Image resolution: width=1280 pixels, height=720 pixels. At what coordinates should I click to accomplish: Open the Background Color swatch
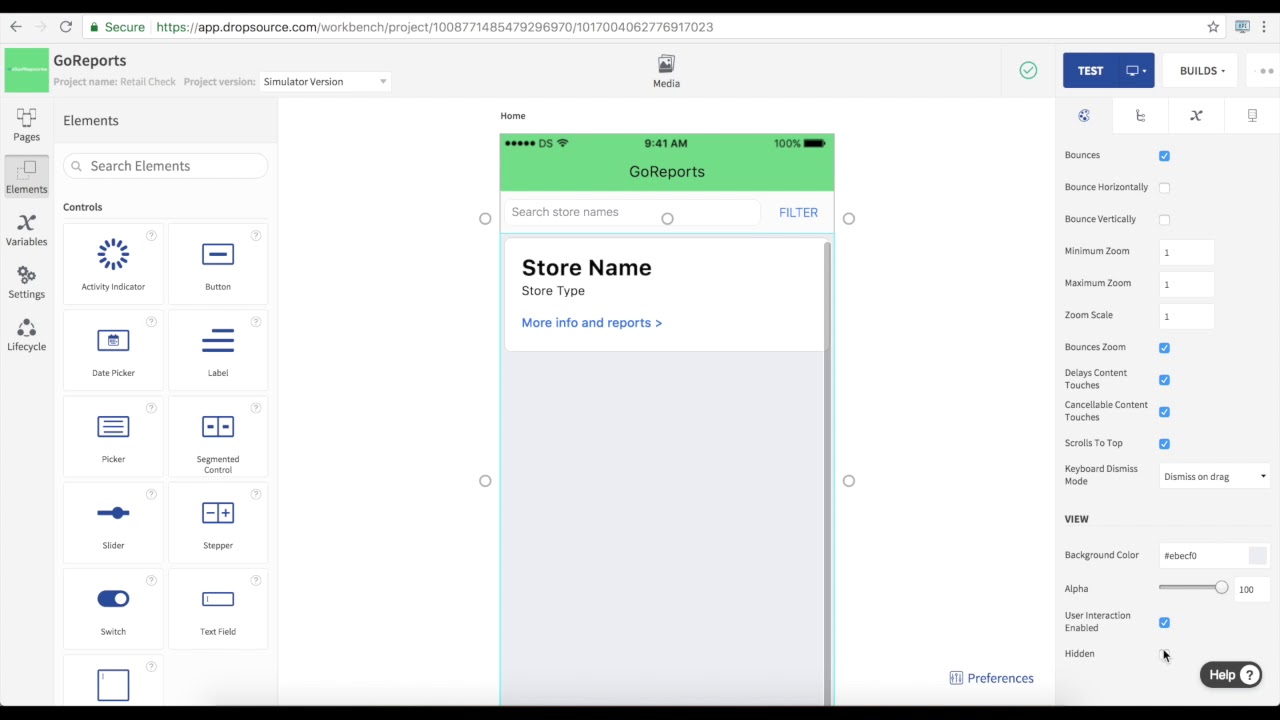pos(1258,556)
